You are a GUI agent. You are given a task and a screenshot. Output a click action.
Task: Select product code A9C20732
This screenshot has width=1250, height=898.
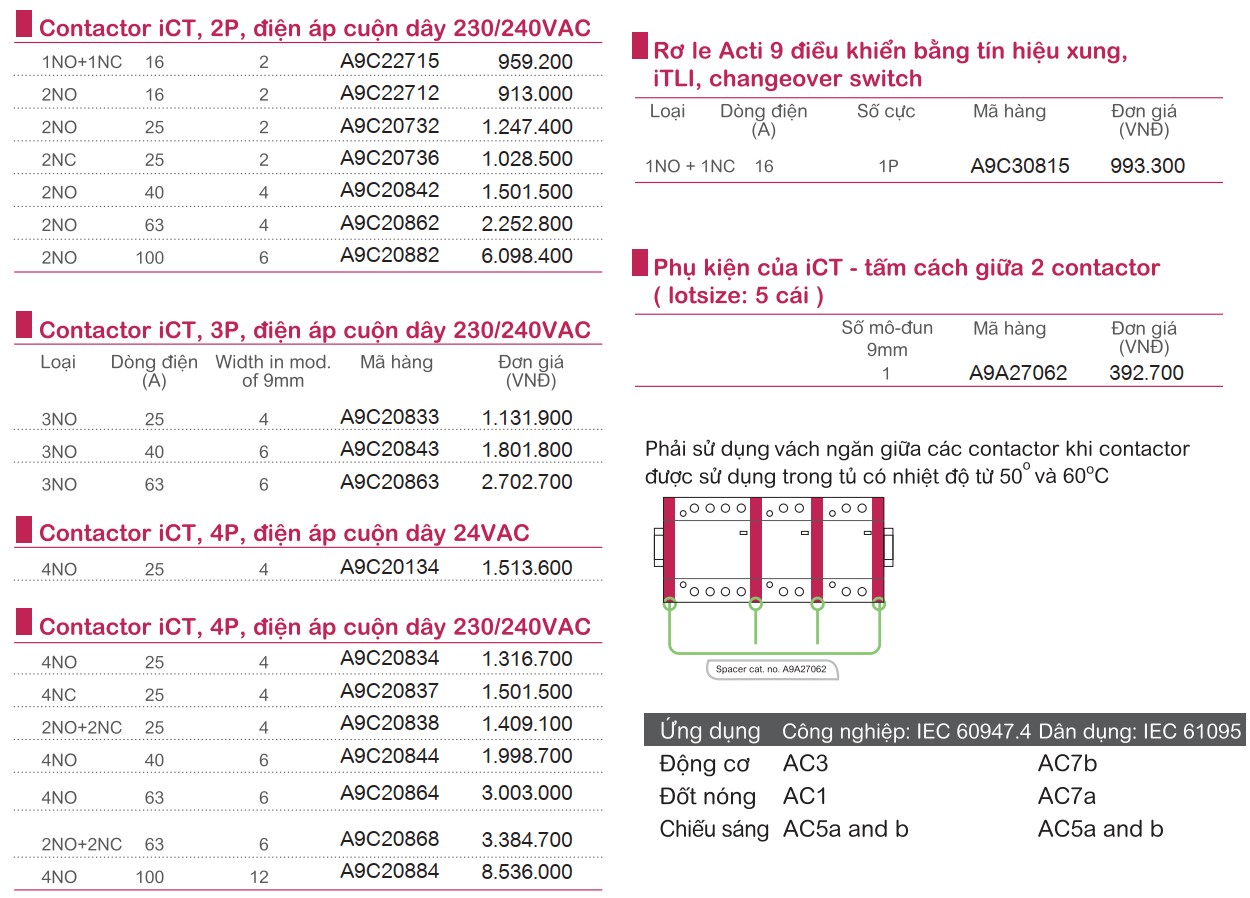click(389, 126)
